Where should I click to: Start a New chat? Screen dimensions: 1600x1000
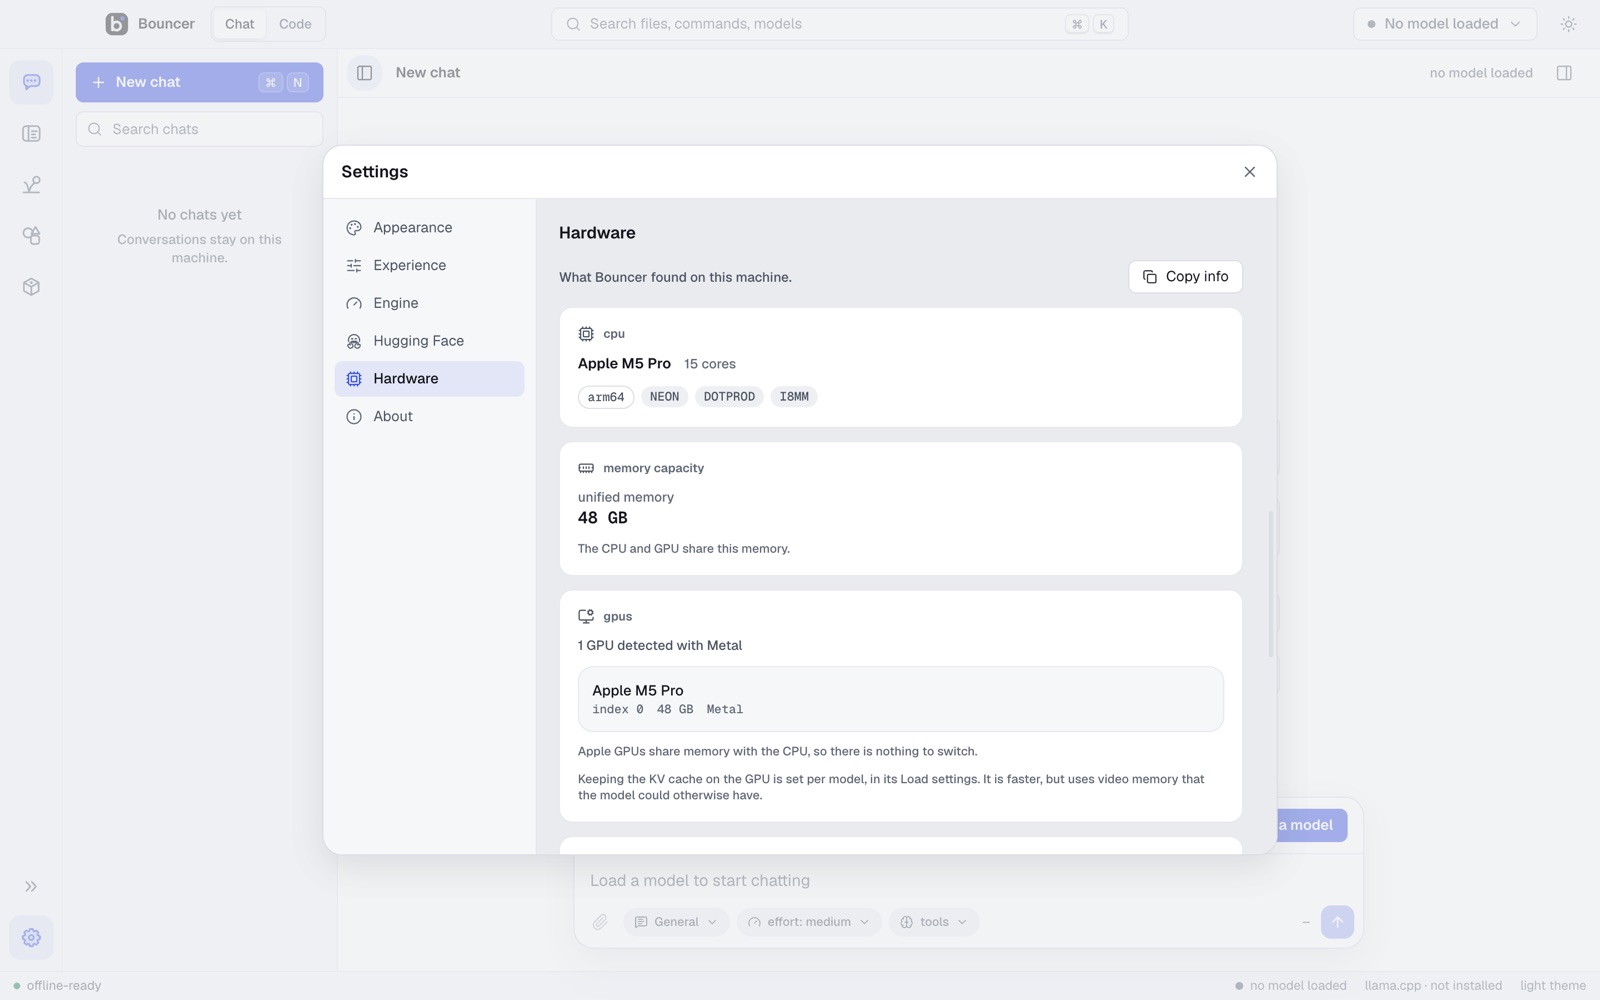coord(199,82)
